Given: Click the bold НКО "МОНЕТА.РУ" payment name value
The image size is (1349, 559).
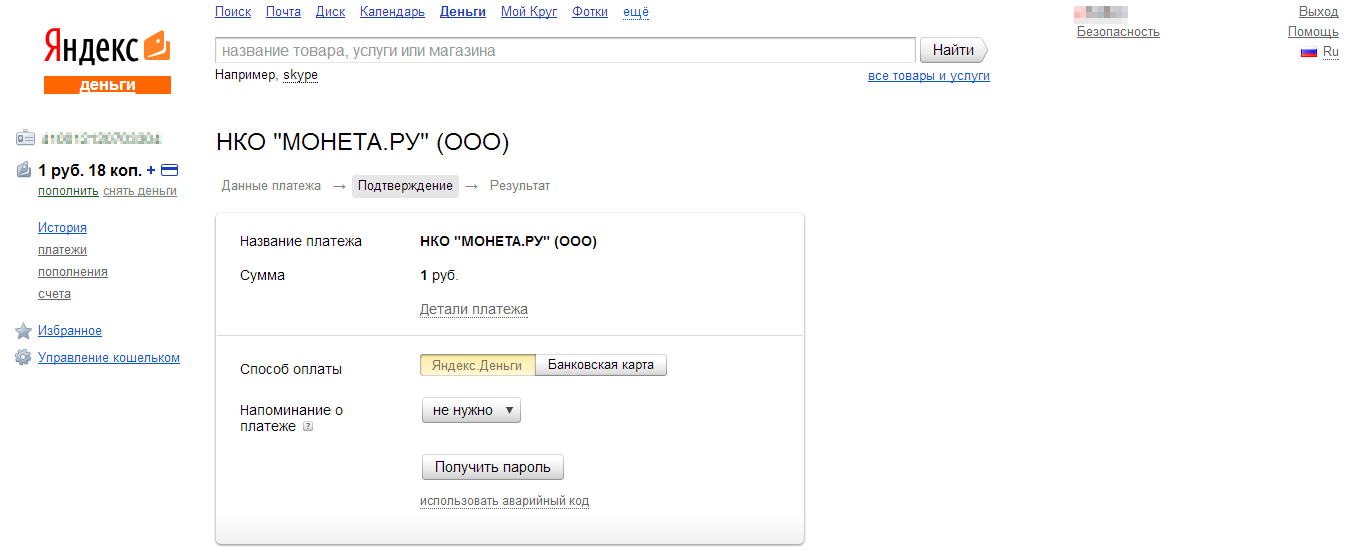Looking at the screenshot, I should pyautogui.click(x=508, y=242).
